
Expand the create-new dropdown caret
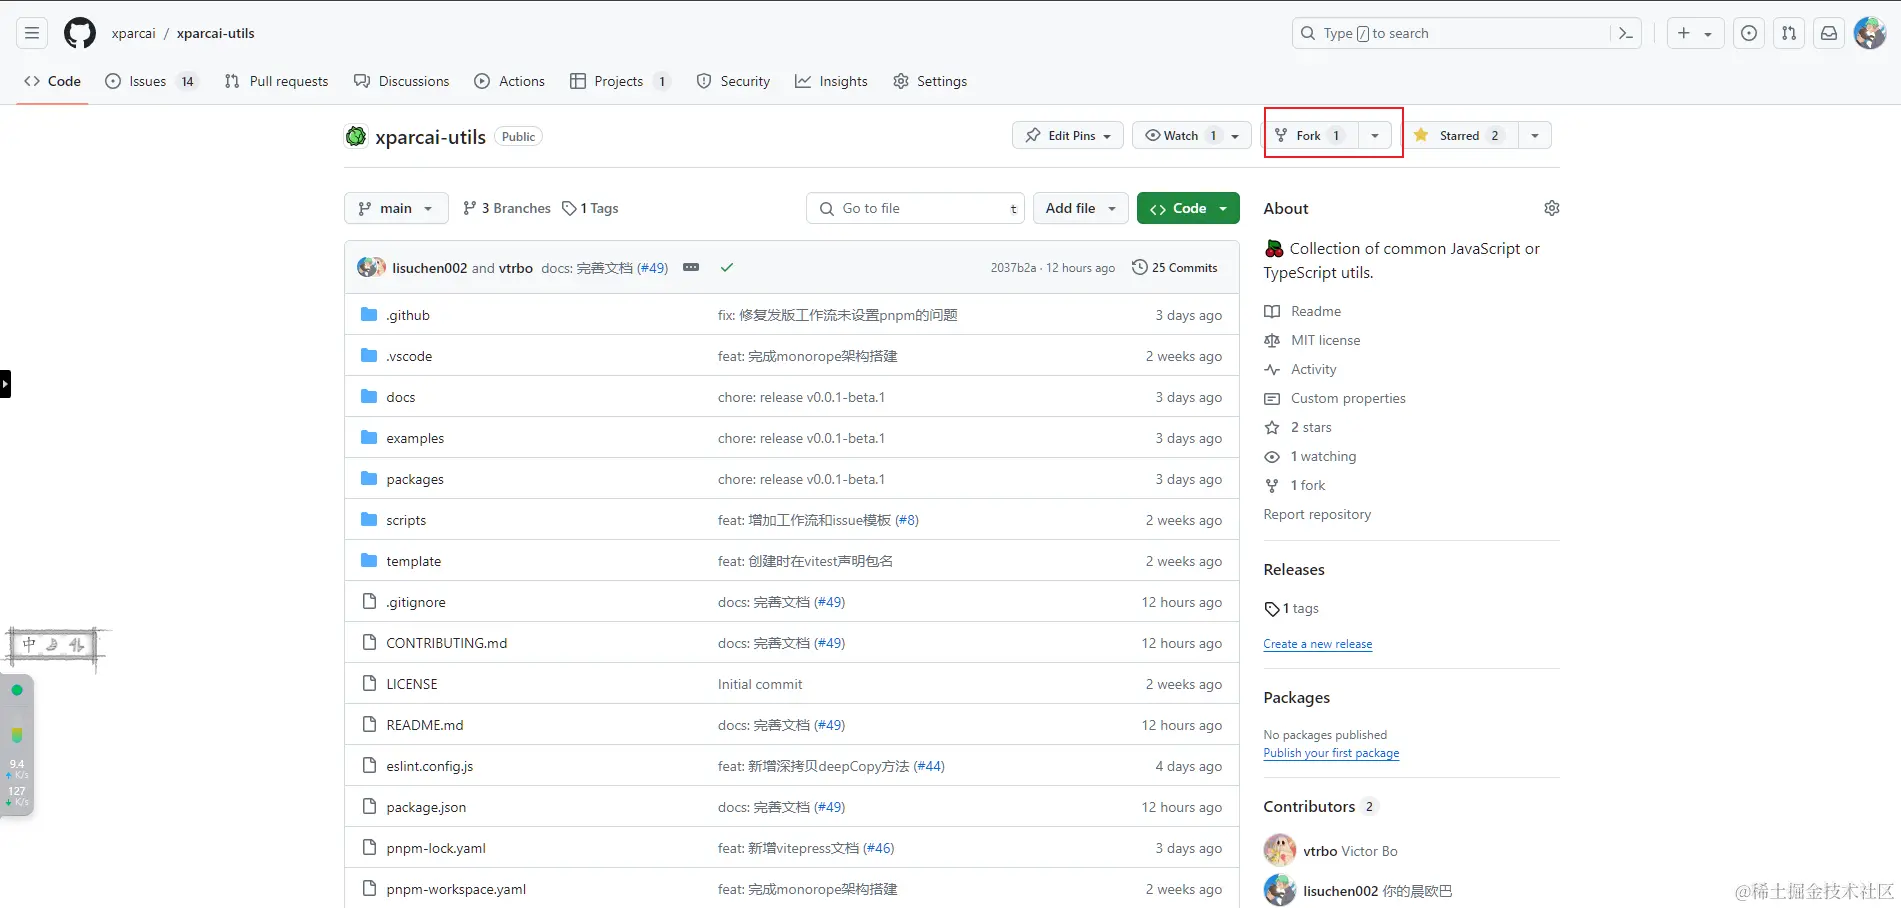pyautogui.click(x=1708, y=34)
